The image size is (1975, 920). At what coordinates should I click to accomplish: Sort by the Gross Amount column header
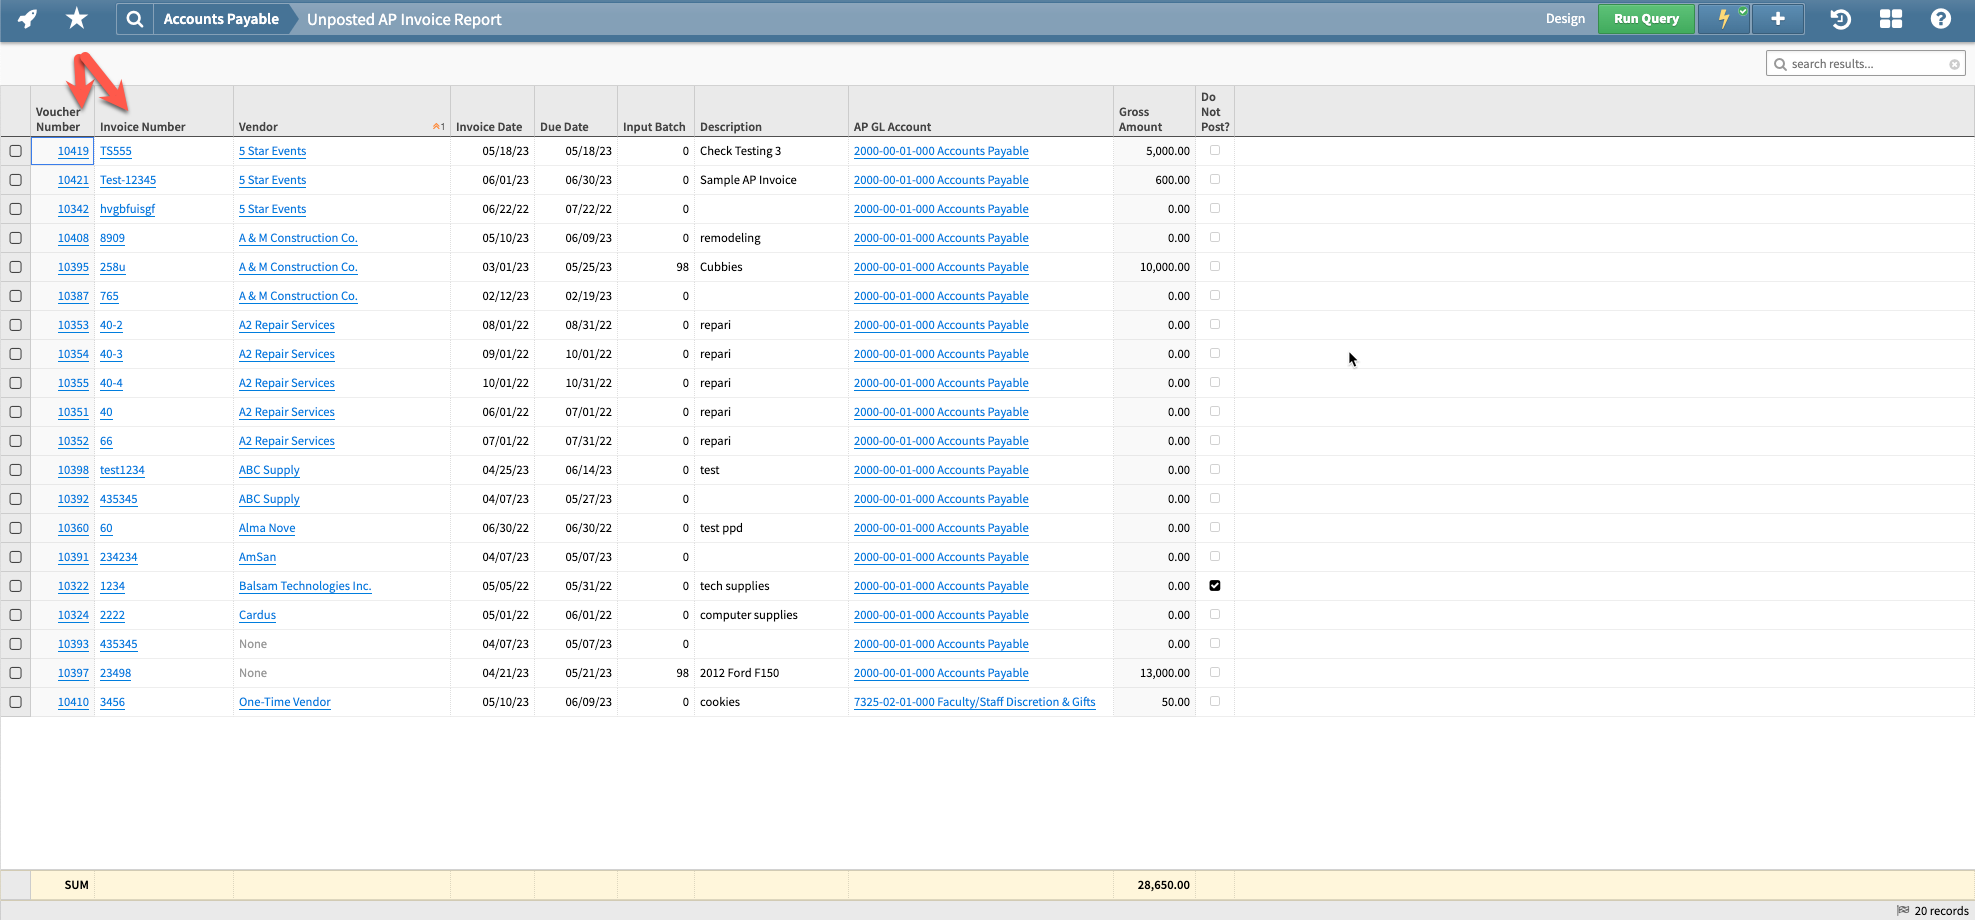tap(1139, 120)
